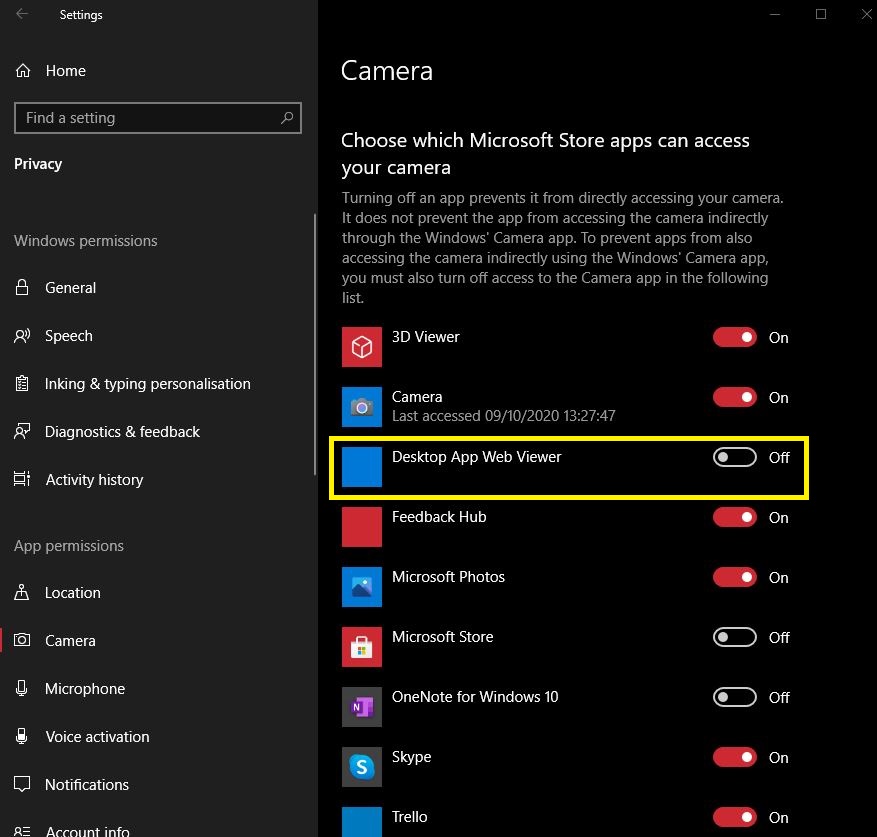
Task: Click the 'Microsoft Store' label
Action: click(x=442, y=636)
